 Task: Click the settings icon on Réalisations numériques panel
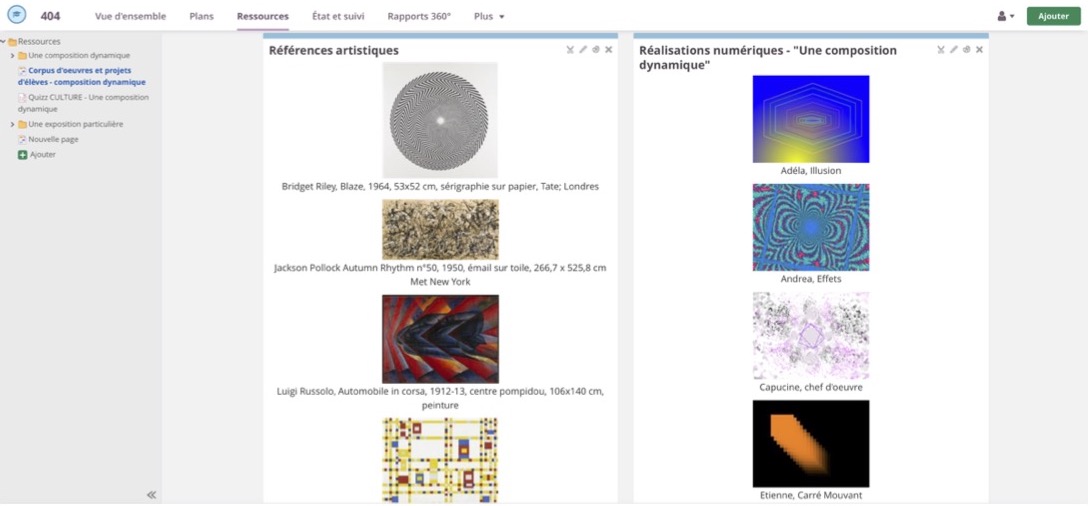point(966,50)
